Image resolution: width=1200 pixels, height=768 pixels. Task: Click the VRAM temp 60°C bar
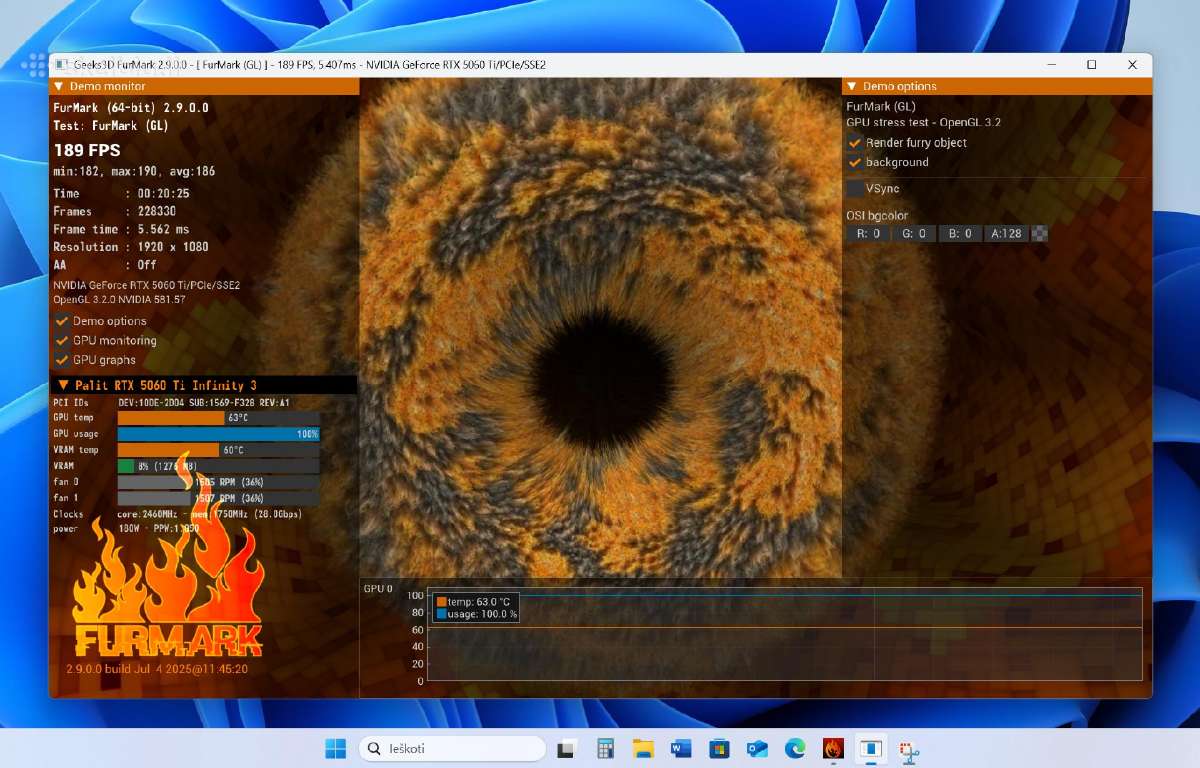click(219, 450)
